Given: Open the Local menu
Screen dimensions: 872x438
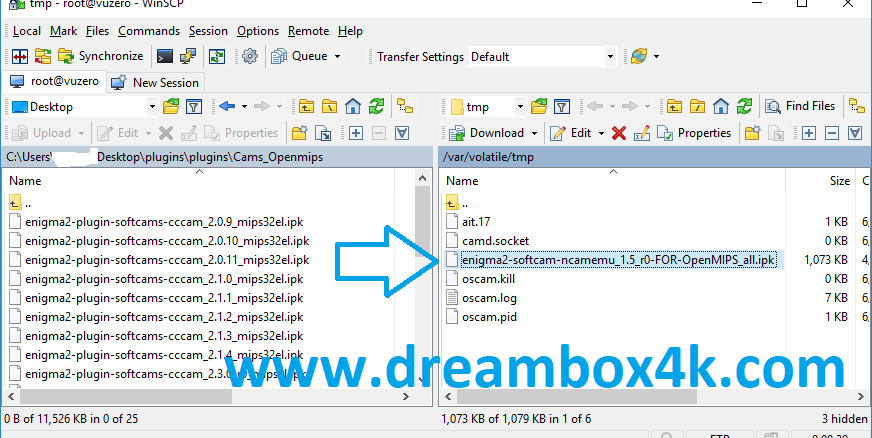Looking at the screenshot, I should [x=27, y=31].
